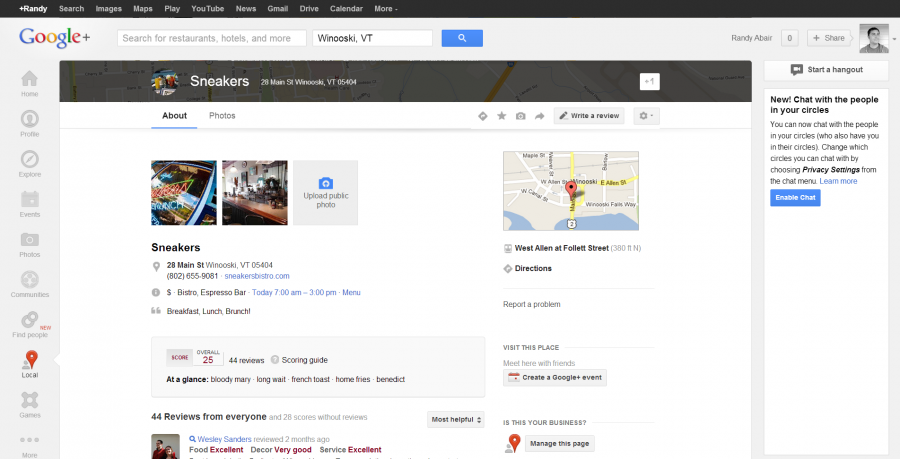Open Gmail in the top bar
900x459 pixels.
278,9
